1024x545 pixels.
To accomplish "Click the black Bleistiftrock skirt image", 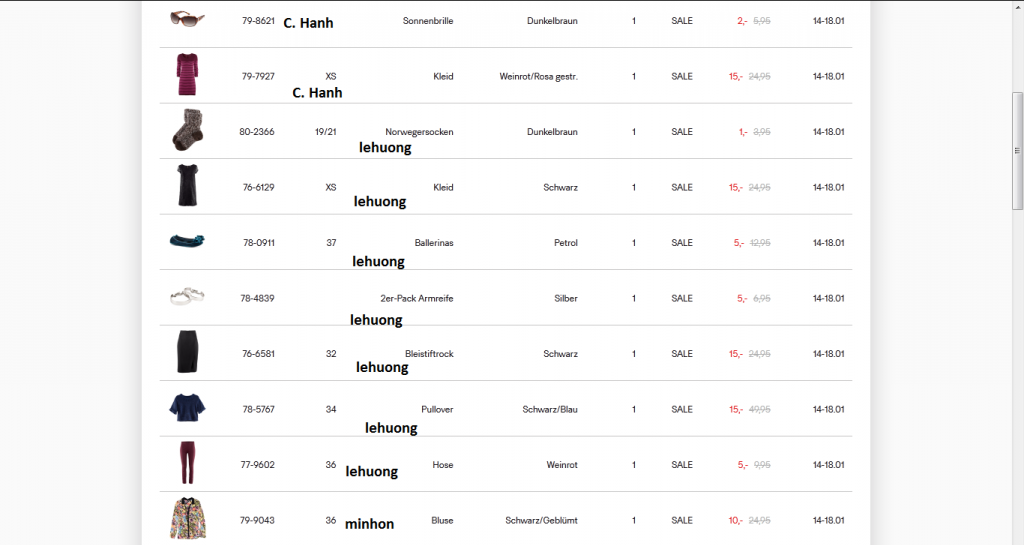I will (x=187, y=352).
